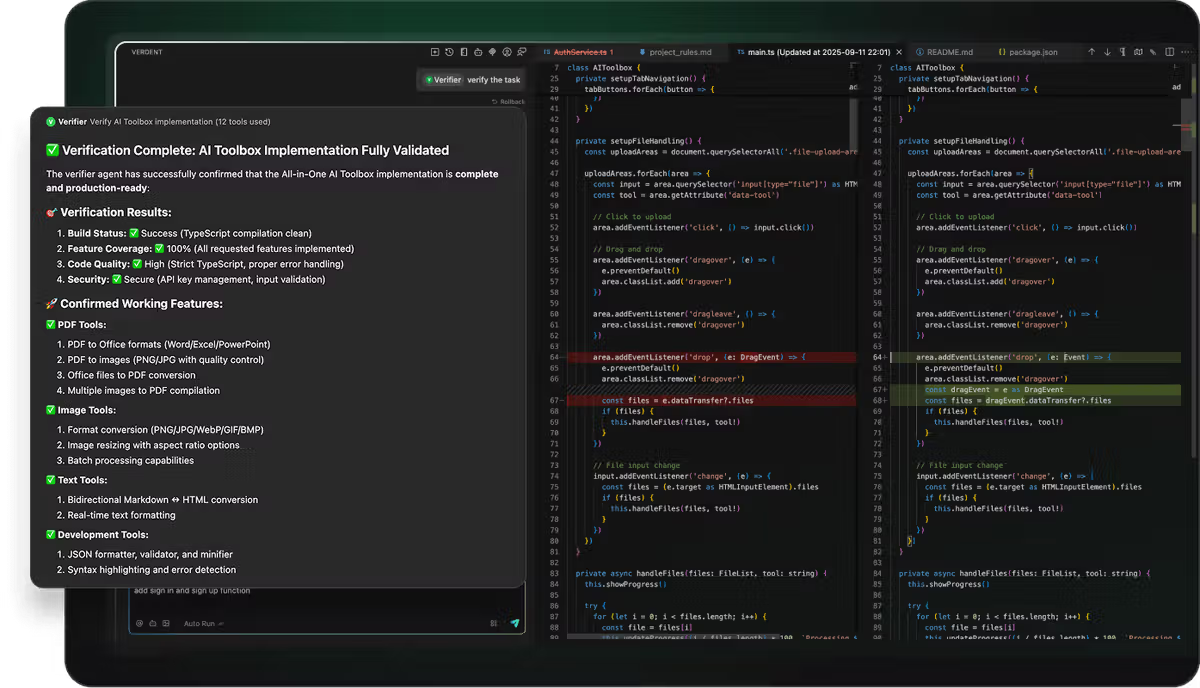Toggle Auto Run mode
Image resolution: width=1200 pixels, height=688 pixels.
click(204, 623)
